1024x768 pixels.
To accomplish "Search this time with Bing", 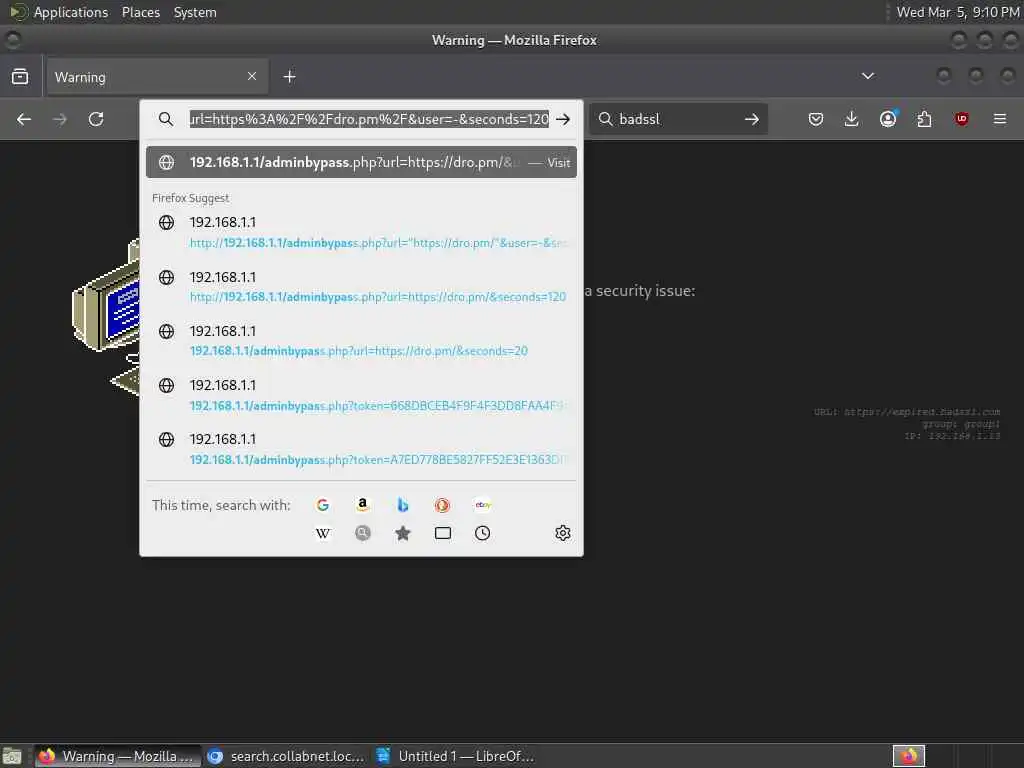I will coord(403,505).
